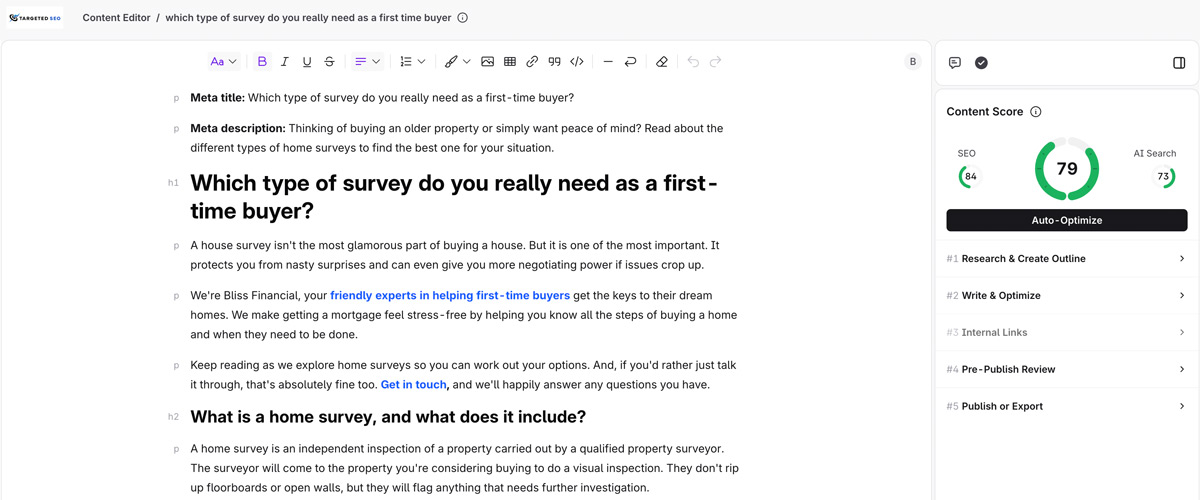Click the Targeted SEO logo

pos(35,18)
